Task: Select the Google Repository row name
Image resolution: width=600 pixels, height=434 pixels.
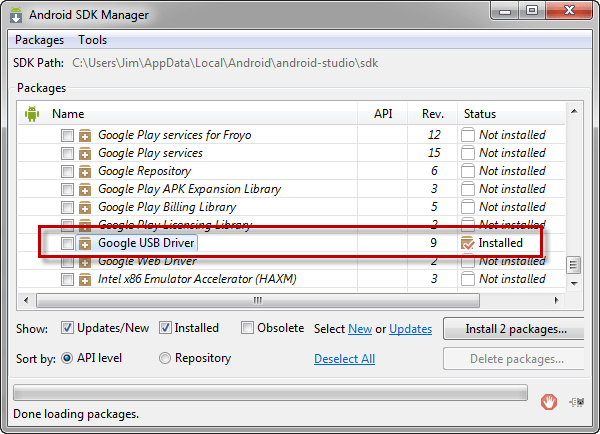Action: (145, 171)
